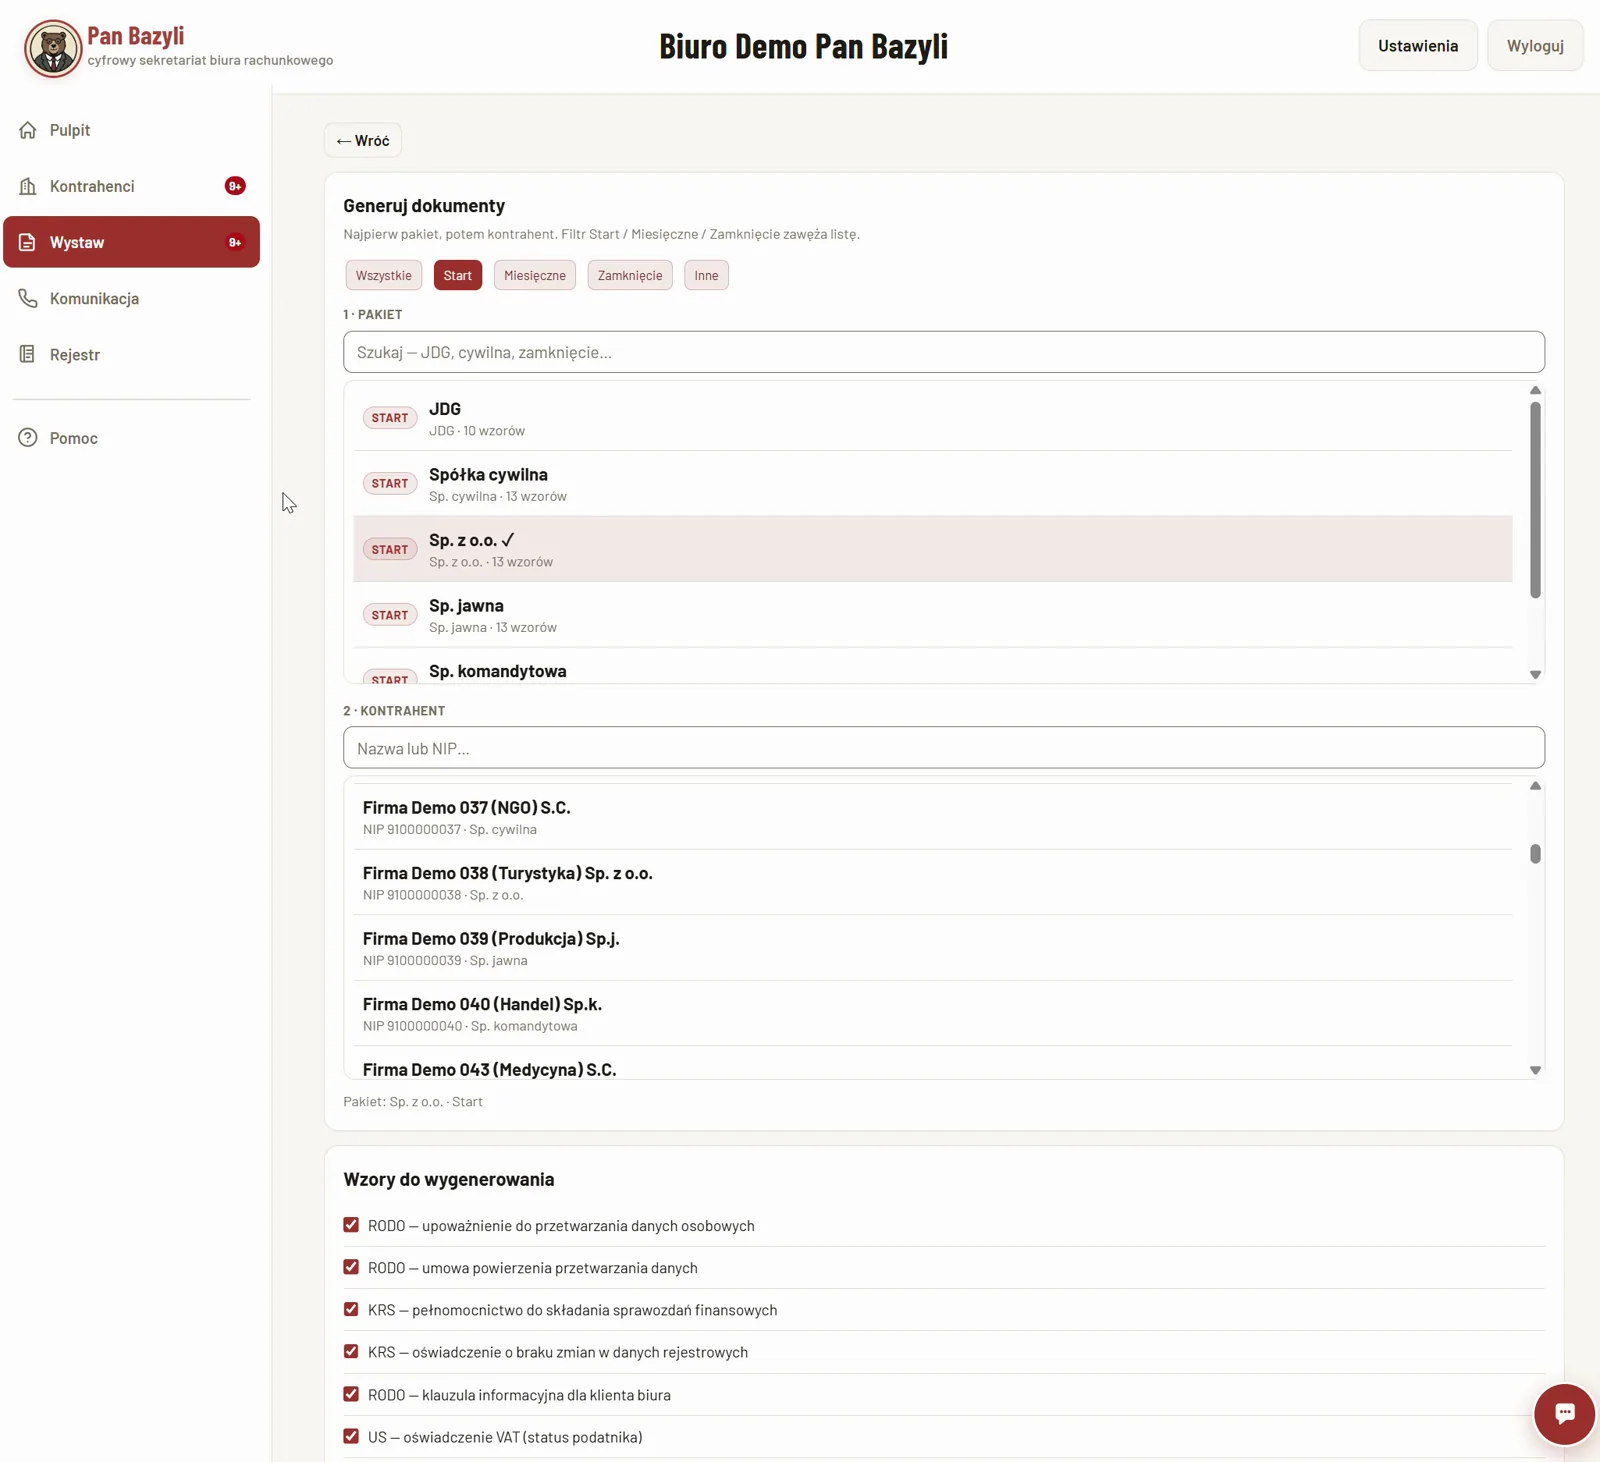Uncheck RODO klauzula informacyjna checkbox

click(x=351, y=1394)
